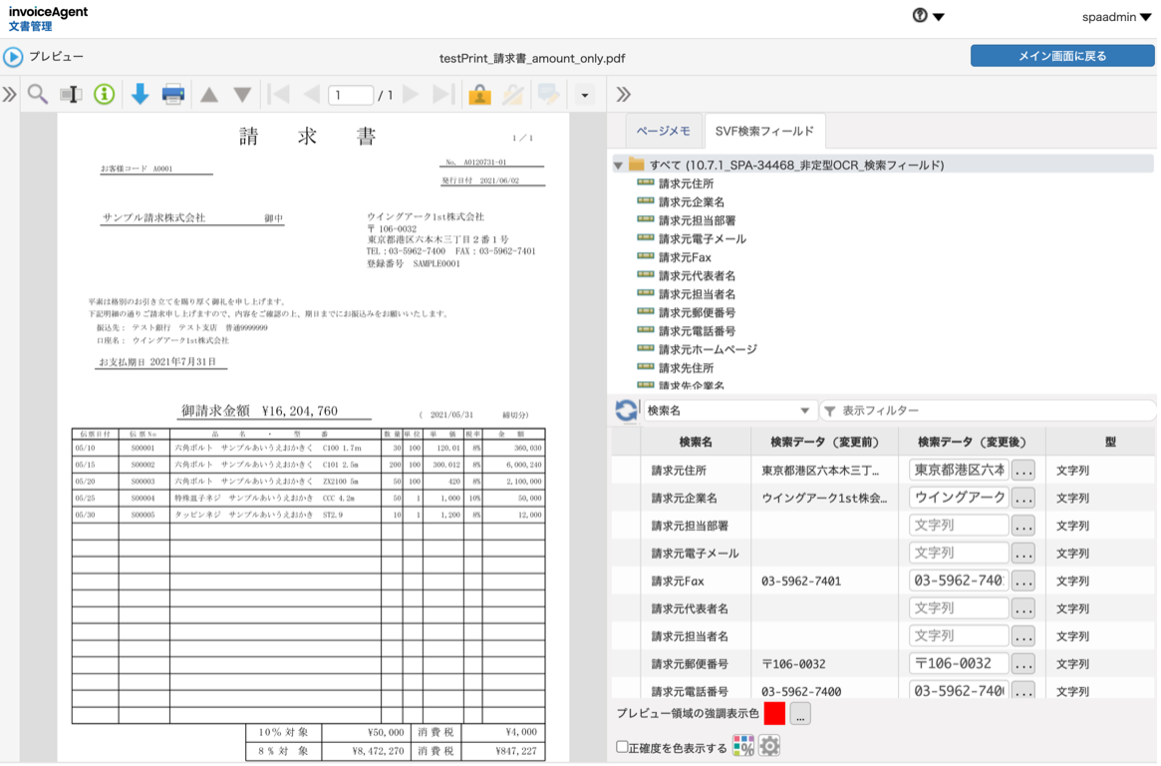This screenshot has height=766, width=1161.
Task: Click the invoiceAgent 文書管理 logo
Action: point(48,19)
